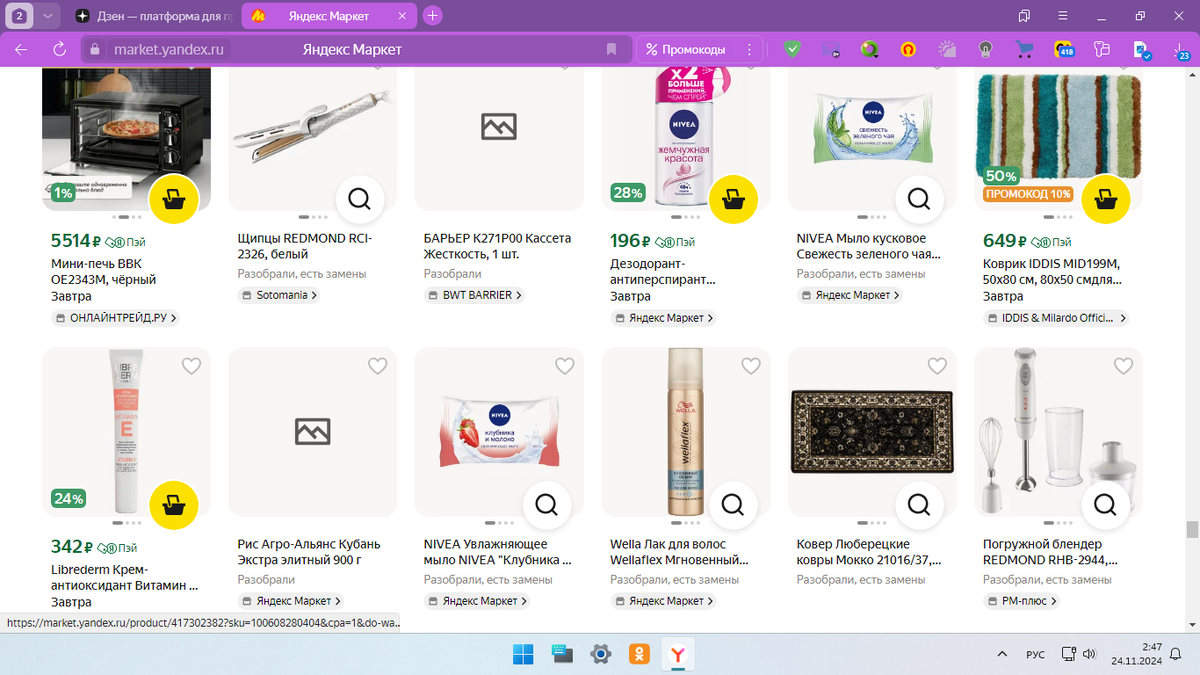Open the tab counter showing 2
Image resolution: width=1200 pixels, height=675 pixels.
[19, 16]
